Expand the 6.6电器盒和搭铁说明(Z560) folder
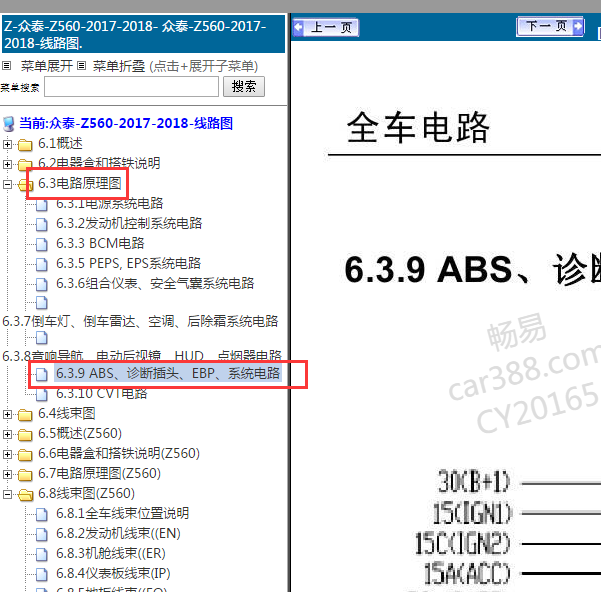Viewport: 601px width, 592px height. tap(7, 454)
